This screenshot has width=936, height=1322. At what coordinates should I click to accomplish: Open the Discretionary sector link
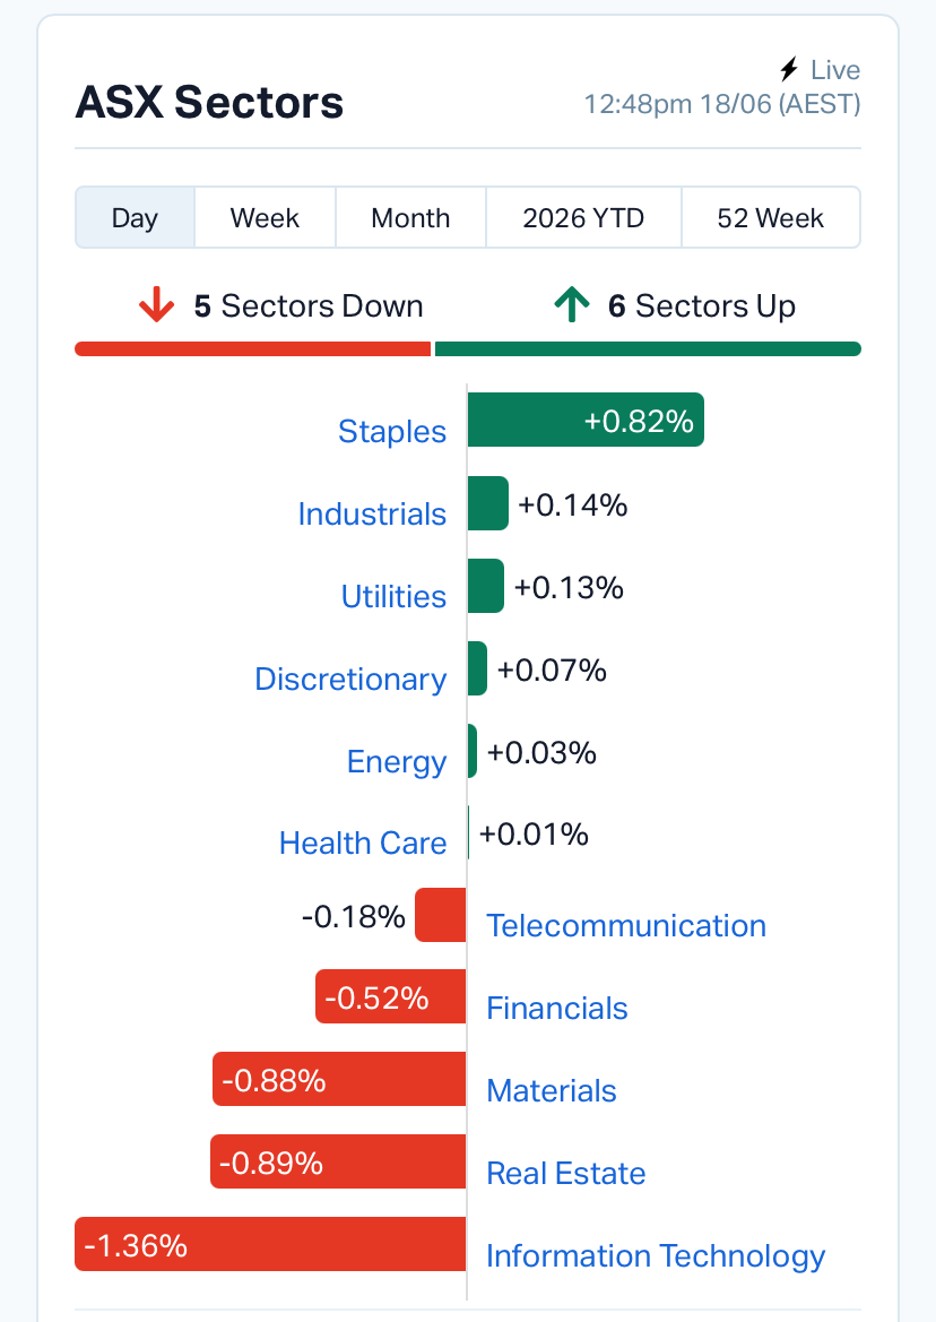(351, 679)
